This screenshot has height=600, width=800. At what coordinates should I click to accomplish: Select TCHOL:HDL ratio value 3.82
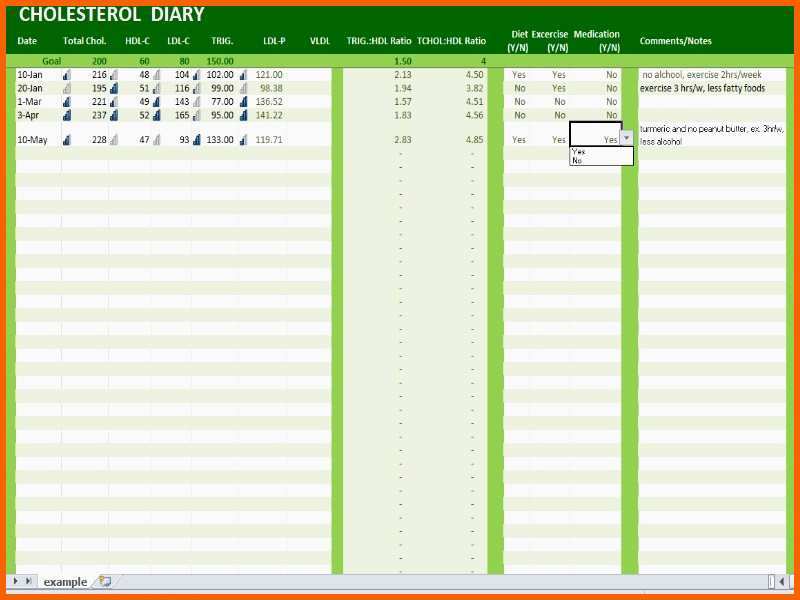point(474,88)
